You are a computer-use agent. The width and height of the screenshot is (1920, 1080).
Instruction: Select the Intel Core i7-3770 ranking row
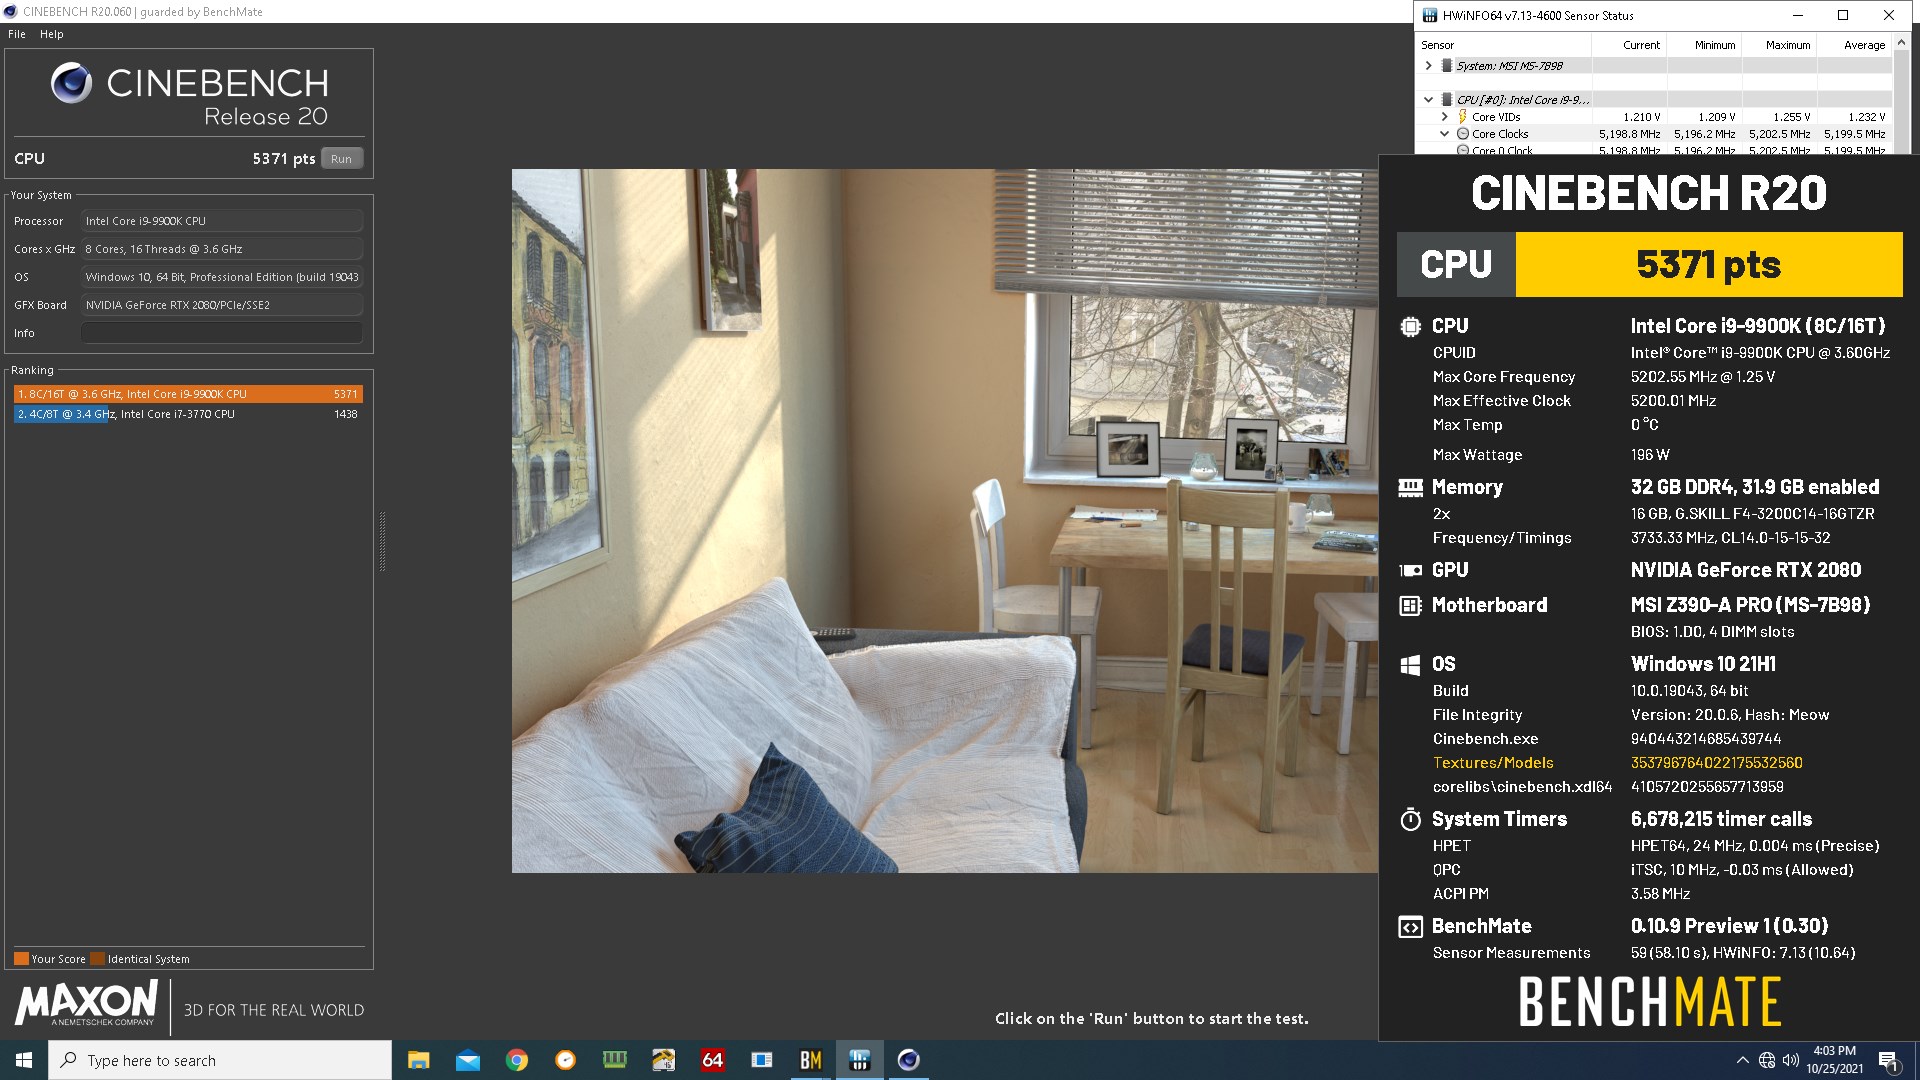coord(188,414)
